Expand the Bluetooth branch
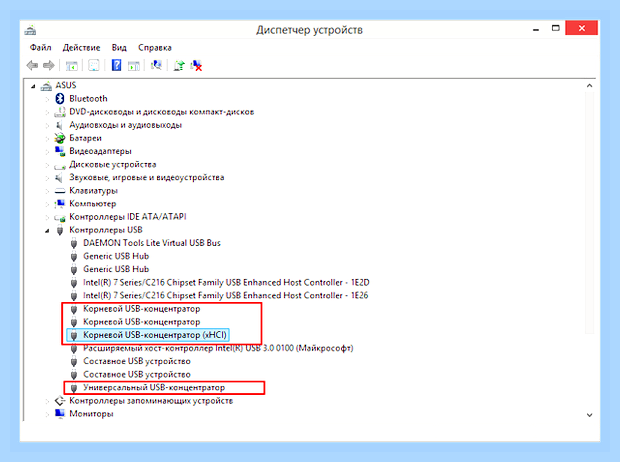The height and width of the screenshot is (462, 620). pyautogui.click(x=47, y=99)
